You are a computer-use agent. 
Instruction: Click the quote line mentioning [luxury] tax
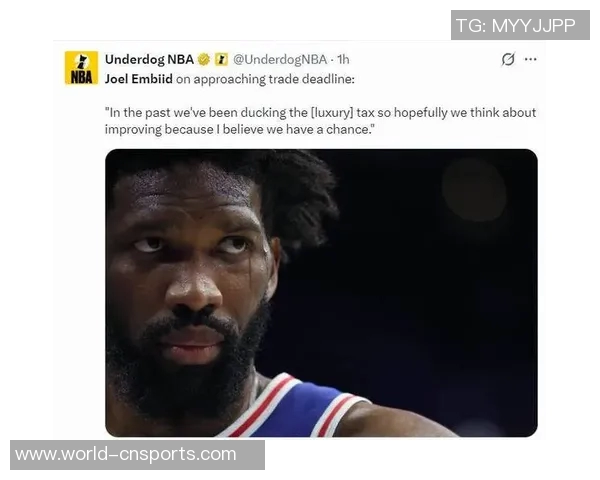pyautogui.click(x=320, y=113)
